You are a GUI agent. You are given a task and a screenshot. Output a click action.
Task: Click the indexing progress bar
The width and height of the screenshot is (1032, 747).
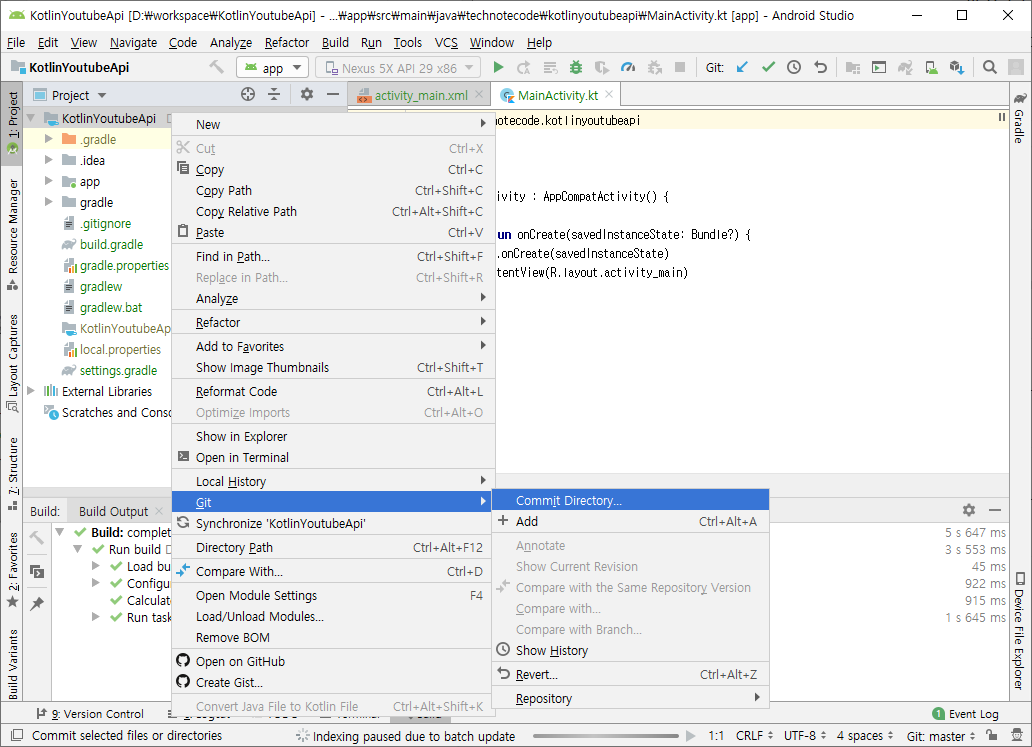606,735
